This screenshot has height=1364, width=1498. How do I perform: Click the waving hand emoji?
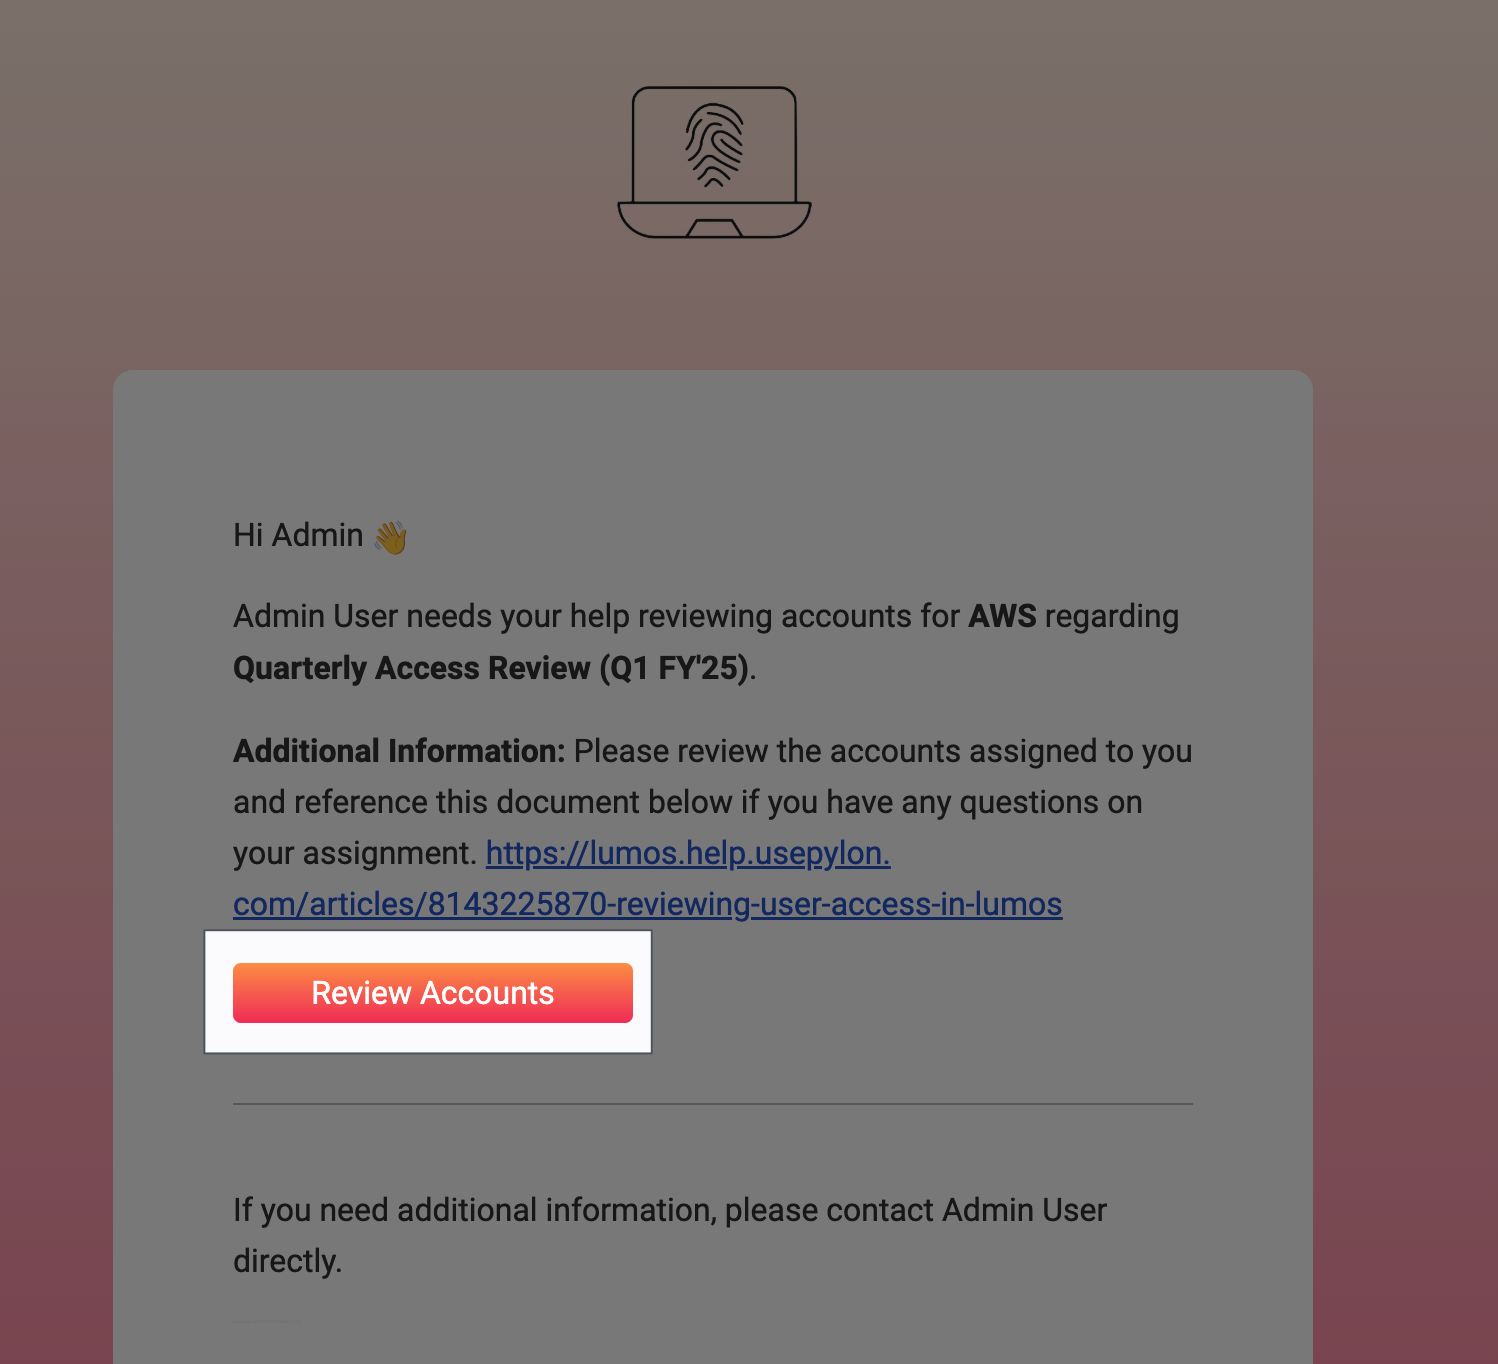click(x=391, y=537)
